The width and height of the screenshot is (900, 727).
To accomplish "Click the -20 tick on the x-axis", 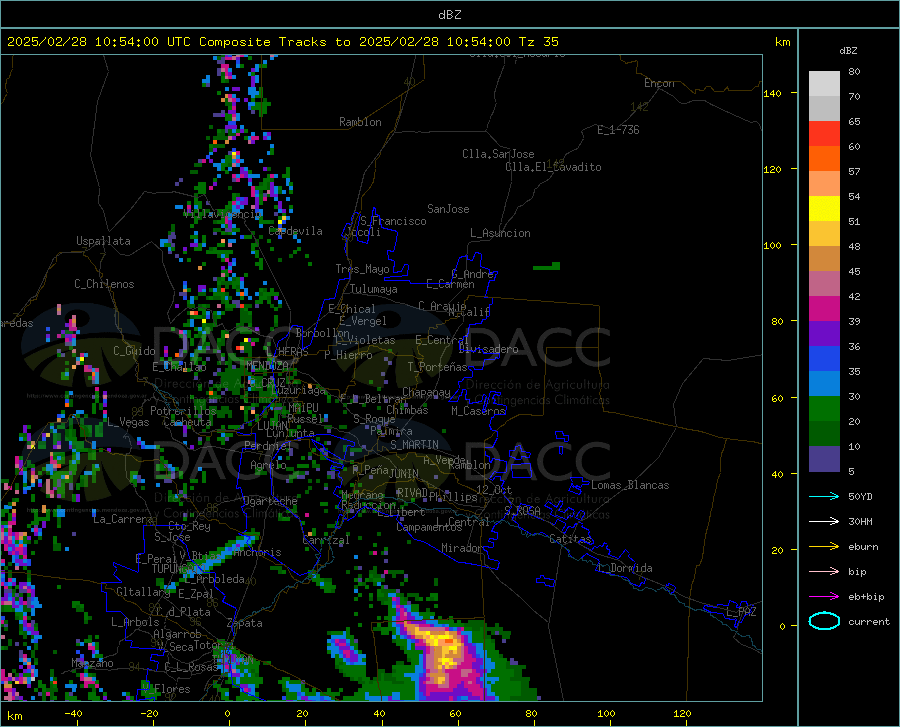I will [x=149, y=713].
